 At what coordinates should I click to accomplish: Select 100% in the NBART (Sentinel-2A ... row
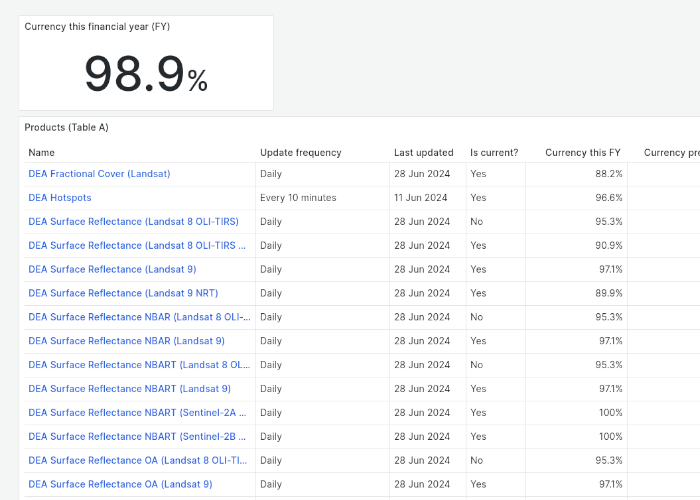point(611,412)
